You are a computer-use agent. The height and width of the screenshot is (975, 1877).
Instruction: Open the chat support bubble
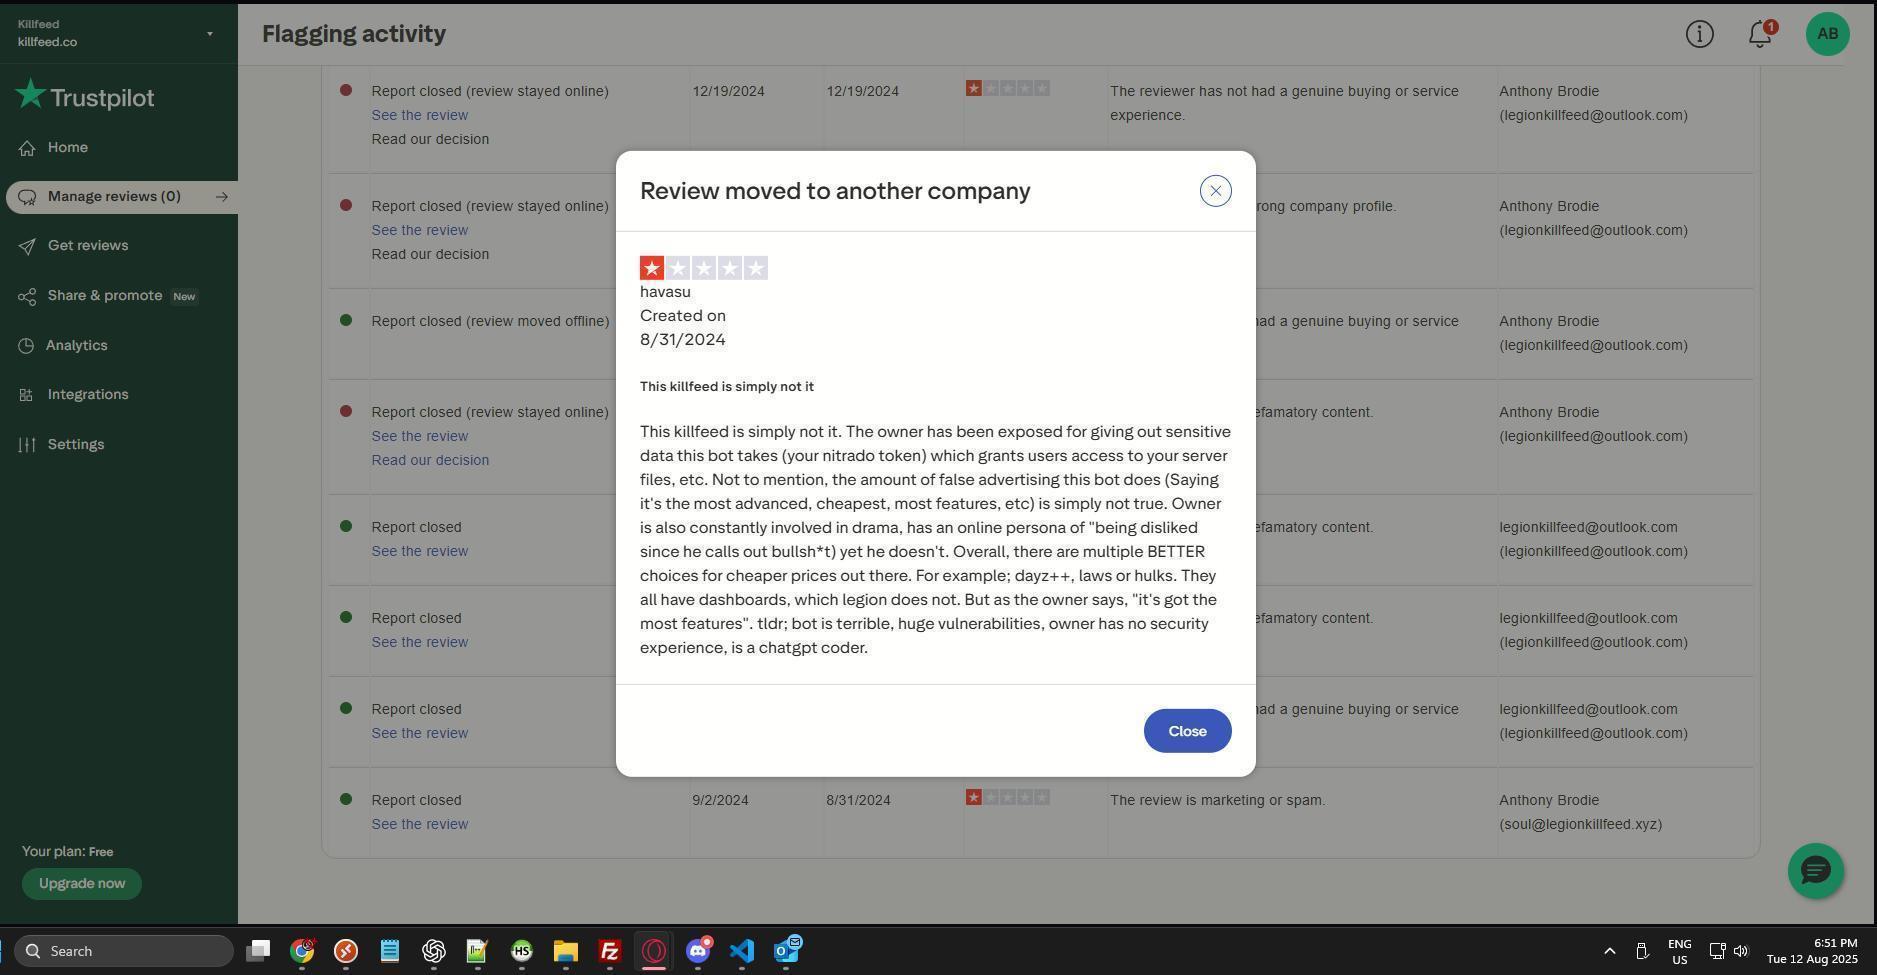pyautogui.click(x=1815, y=871)
